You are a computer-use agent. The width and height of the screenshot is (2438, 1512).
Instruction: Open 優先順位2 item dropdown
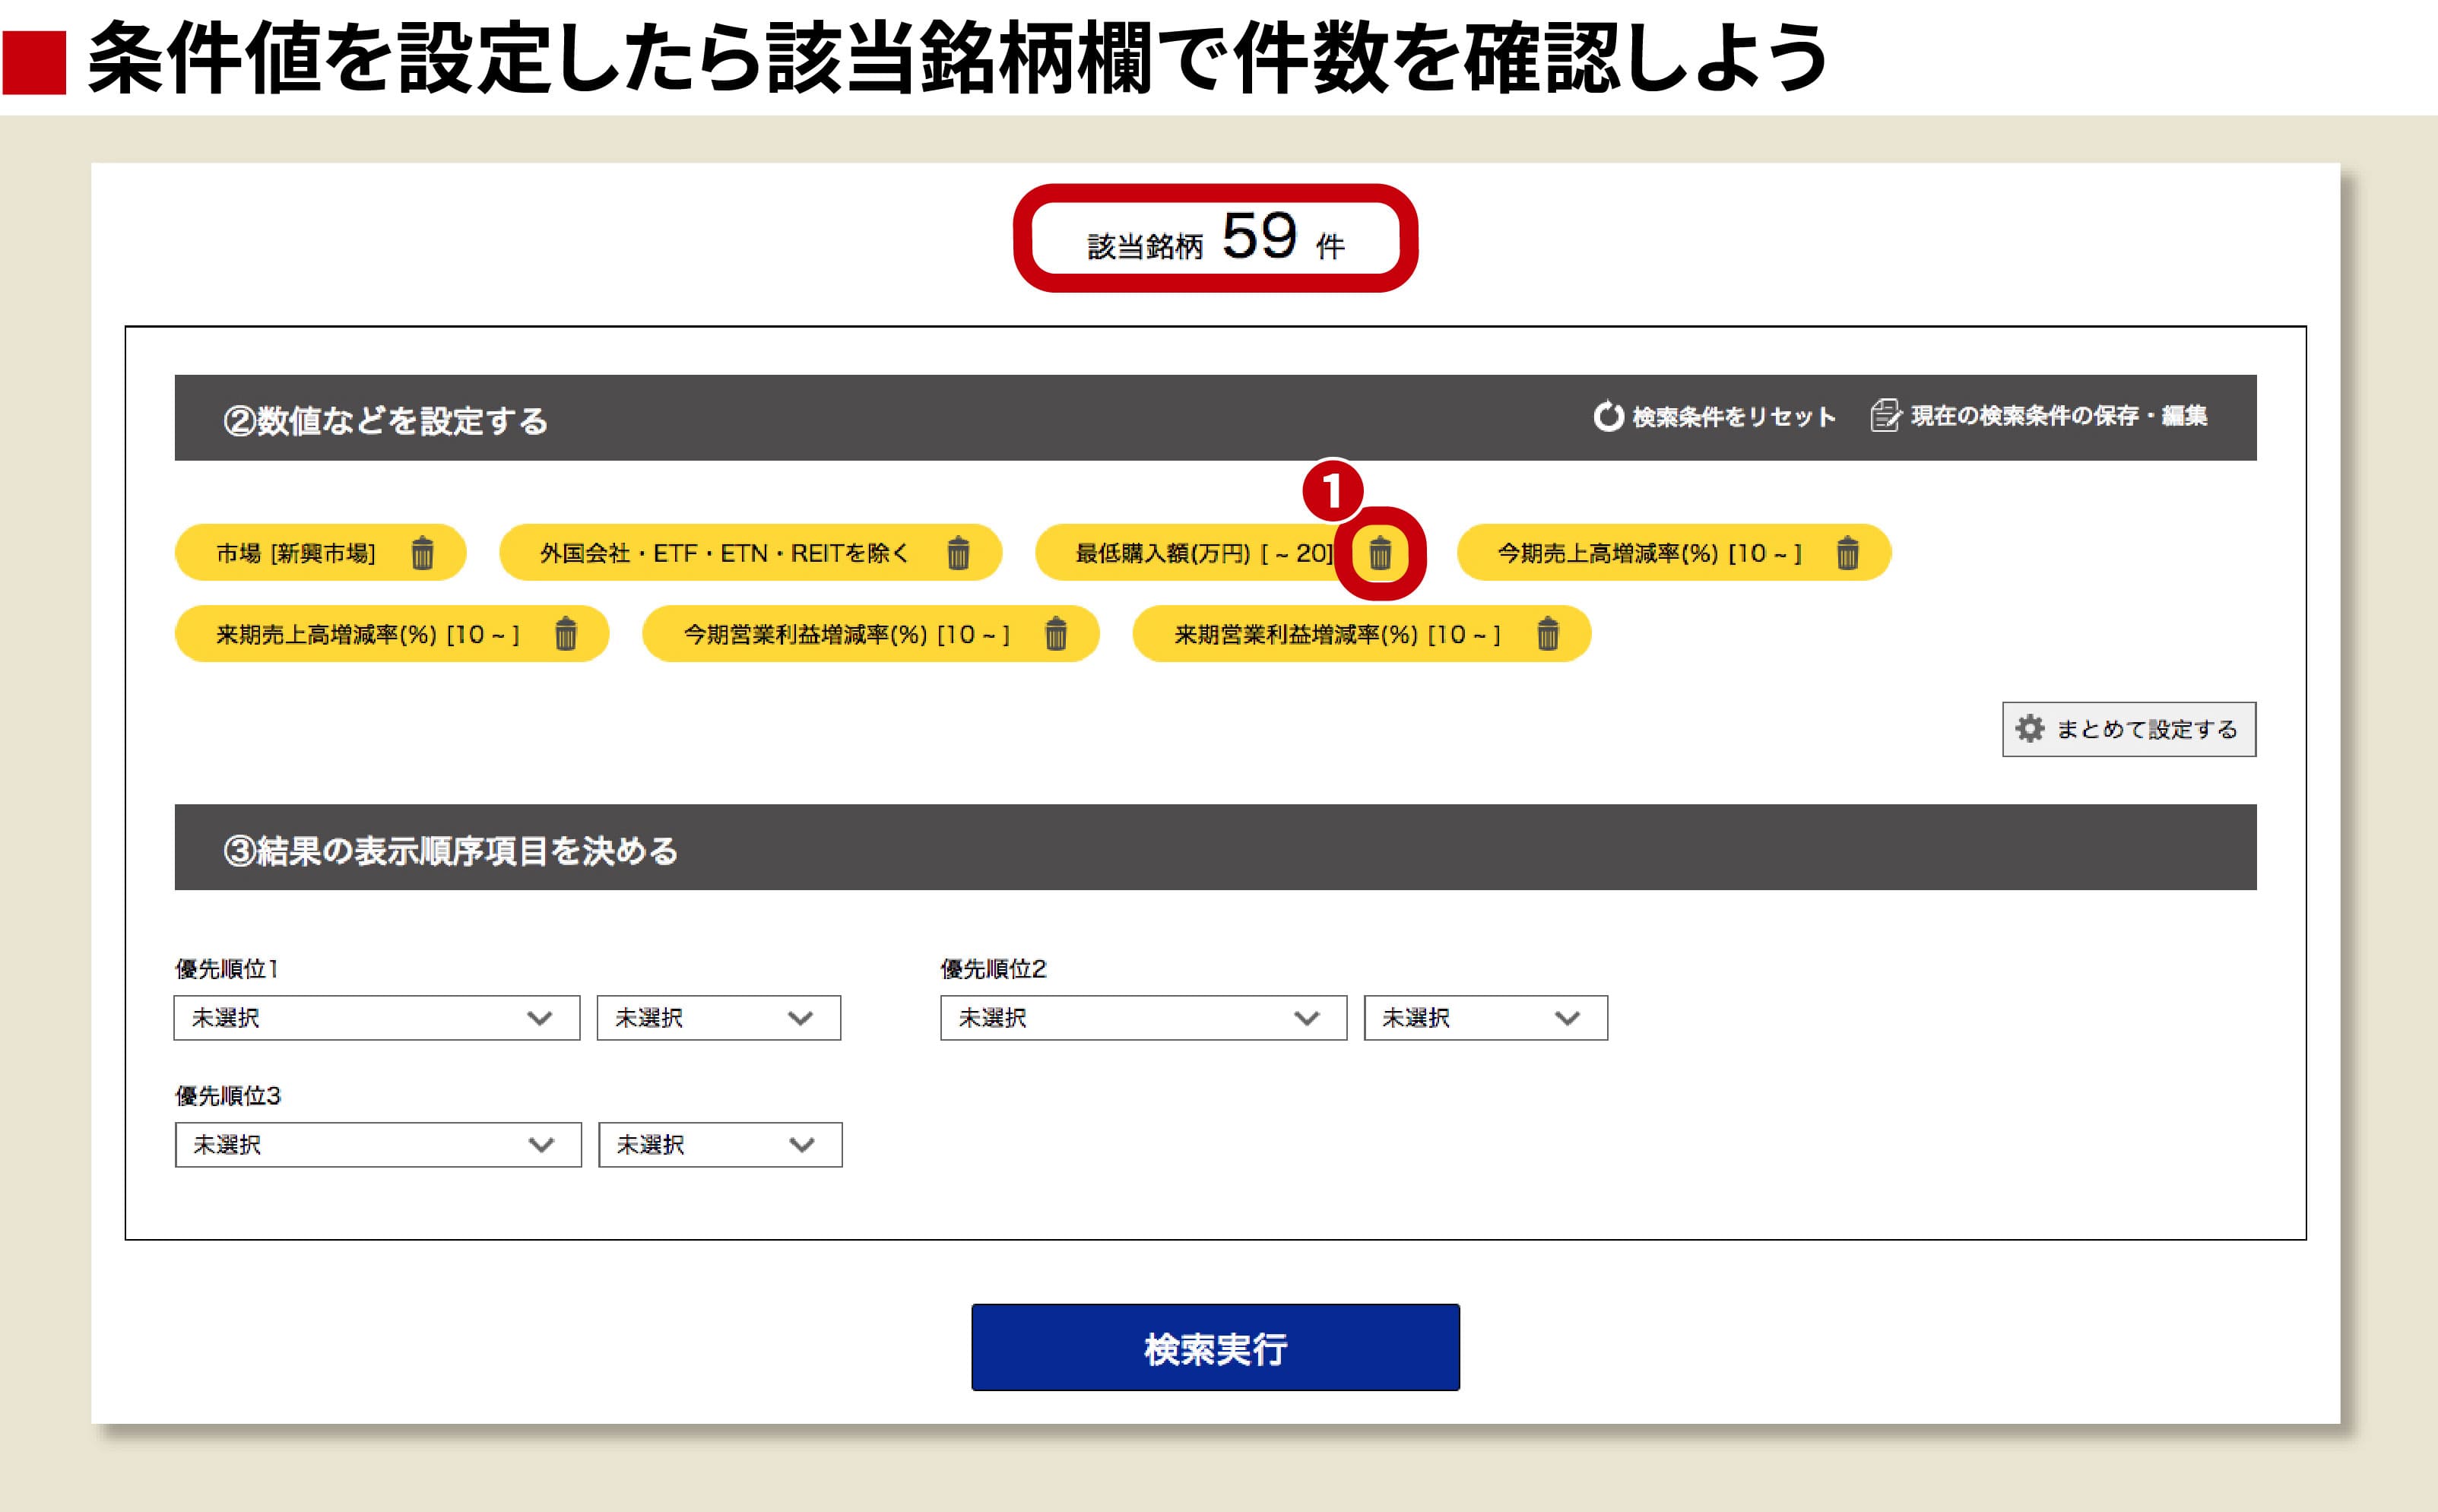pyautogui.click(x=1144, y=1018)
